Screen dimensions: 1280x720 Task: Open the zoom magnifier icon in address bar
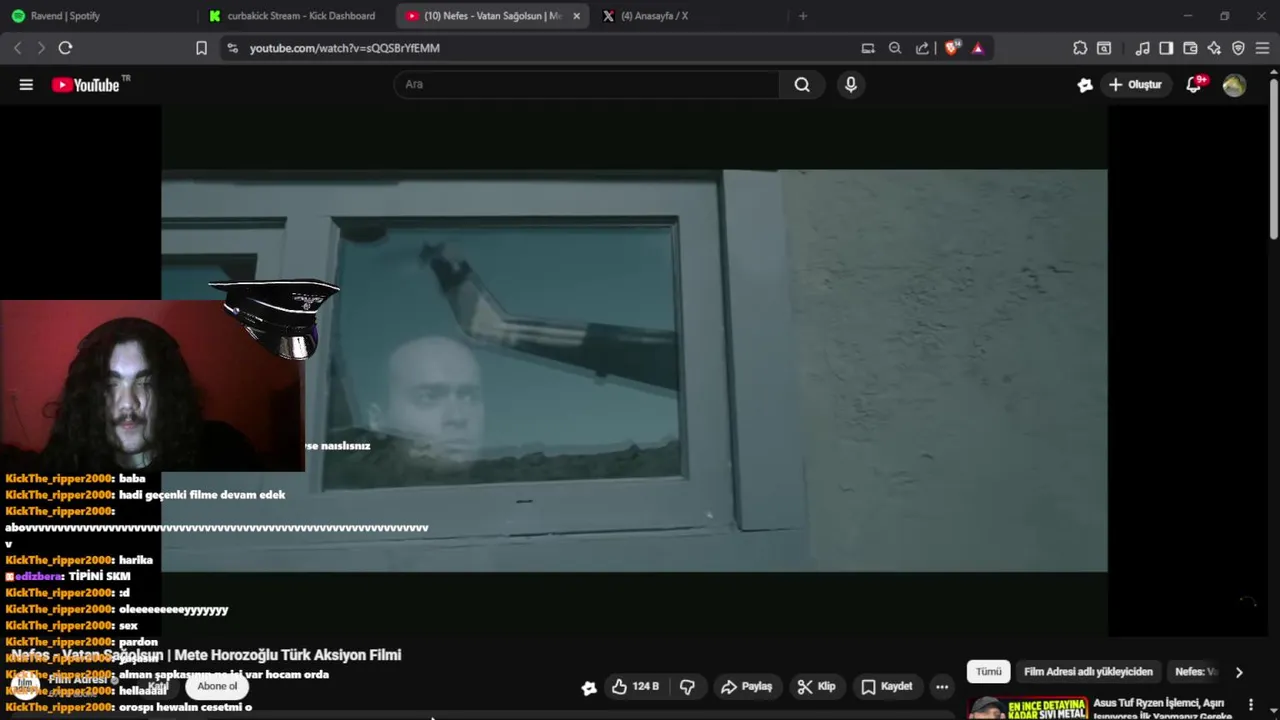click(895, 48)
